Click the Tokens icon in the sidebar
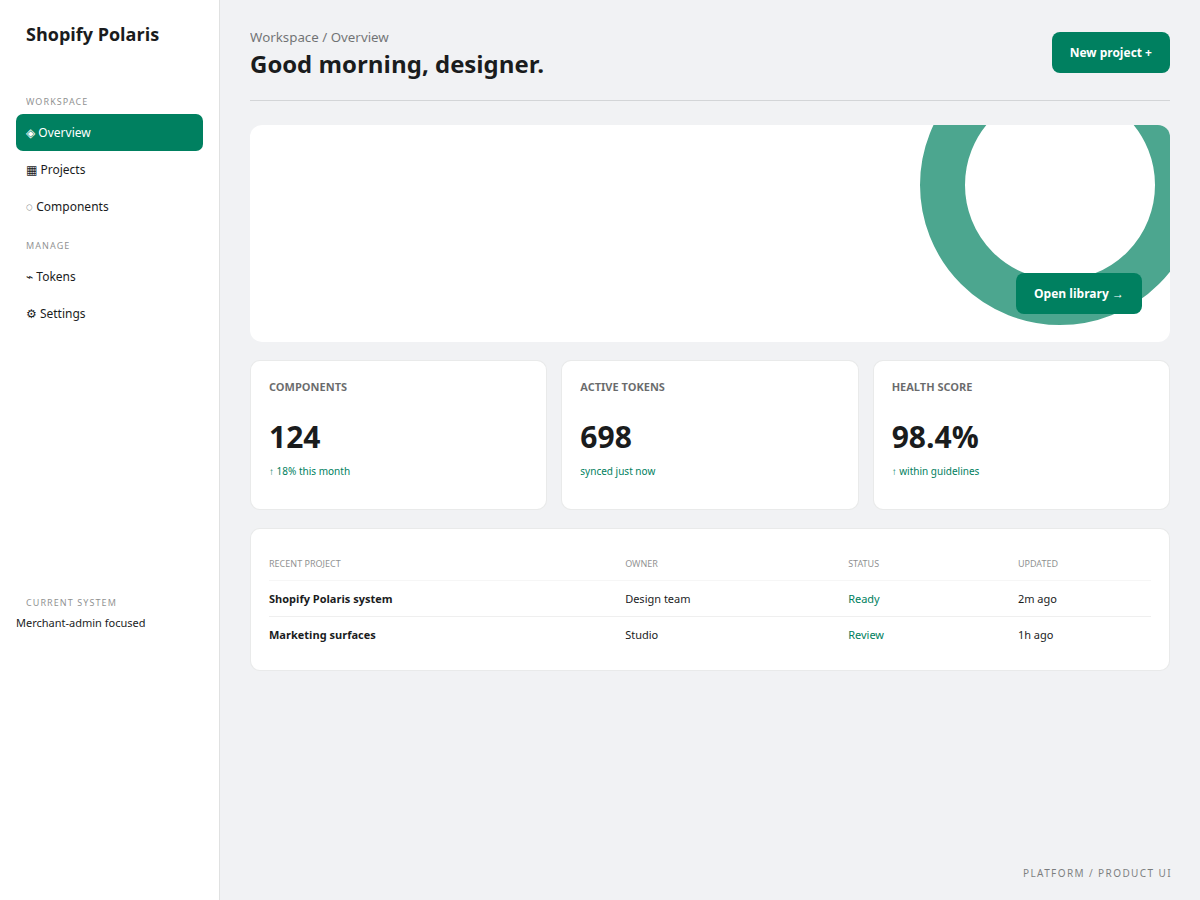Image resolution: width=1200 pixels, height=900 pixels. pyautogui.click(x=30, y=277)
